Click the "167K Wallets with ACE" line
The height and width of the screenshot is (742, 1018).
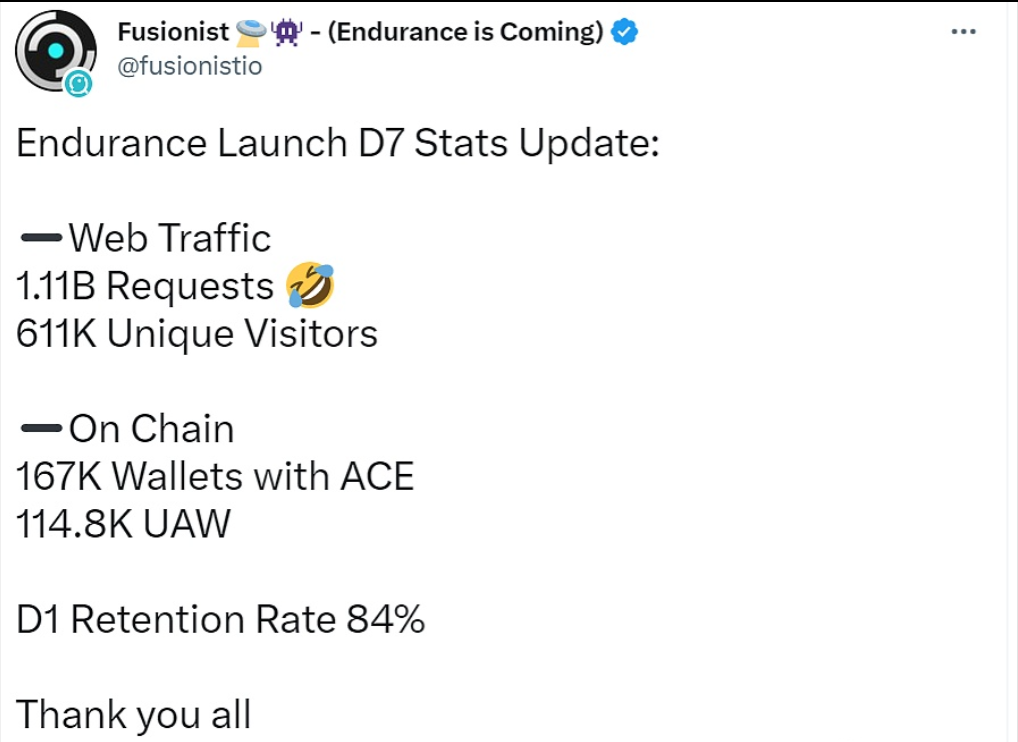coord(215,477)
